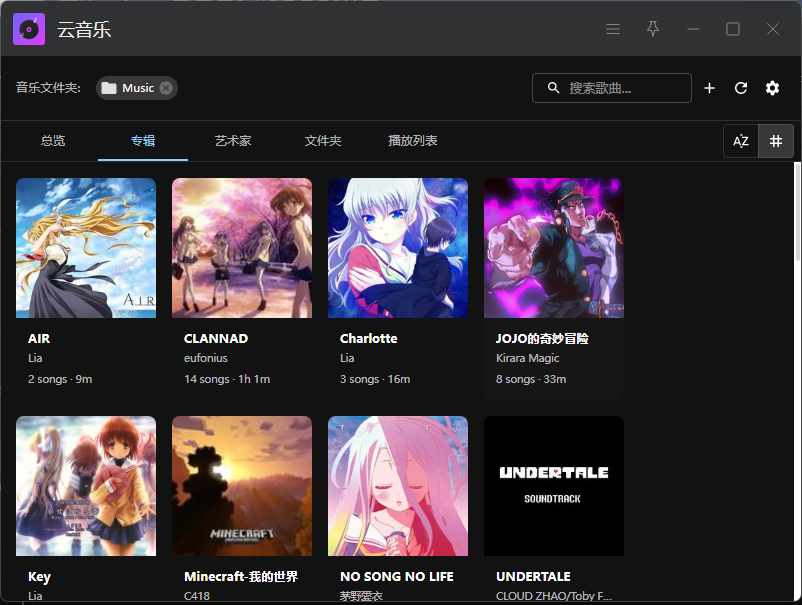Pin the window with the pin icon
The width and height of the screenshot is (802, 605).
653,29
